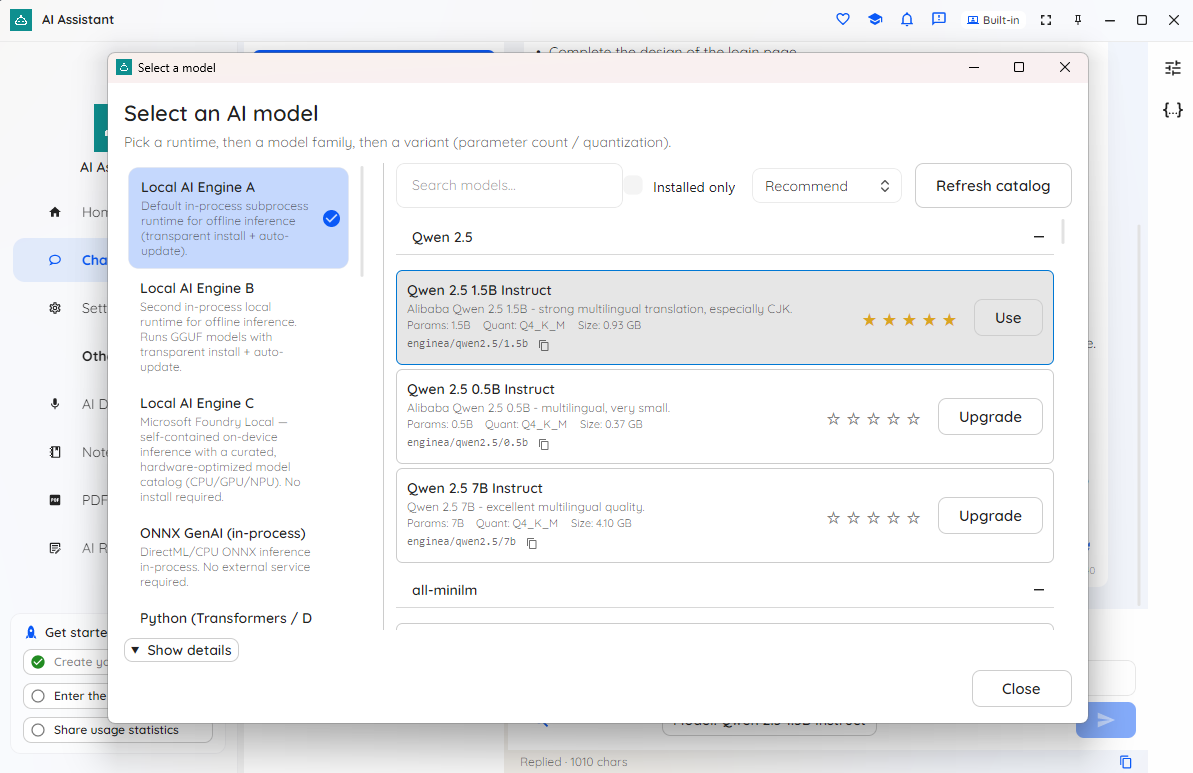Maximize the Select a model dialog
Screen dimensions: 1193x773
1019,68
